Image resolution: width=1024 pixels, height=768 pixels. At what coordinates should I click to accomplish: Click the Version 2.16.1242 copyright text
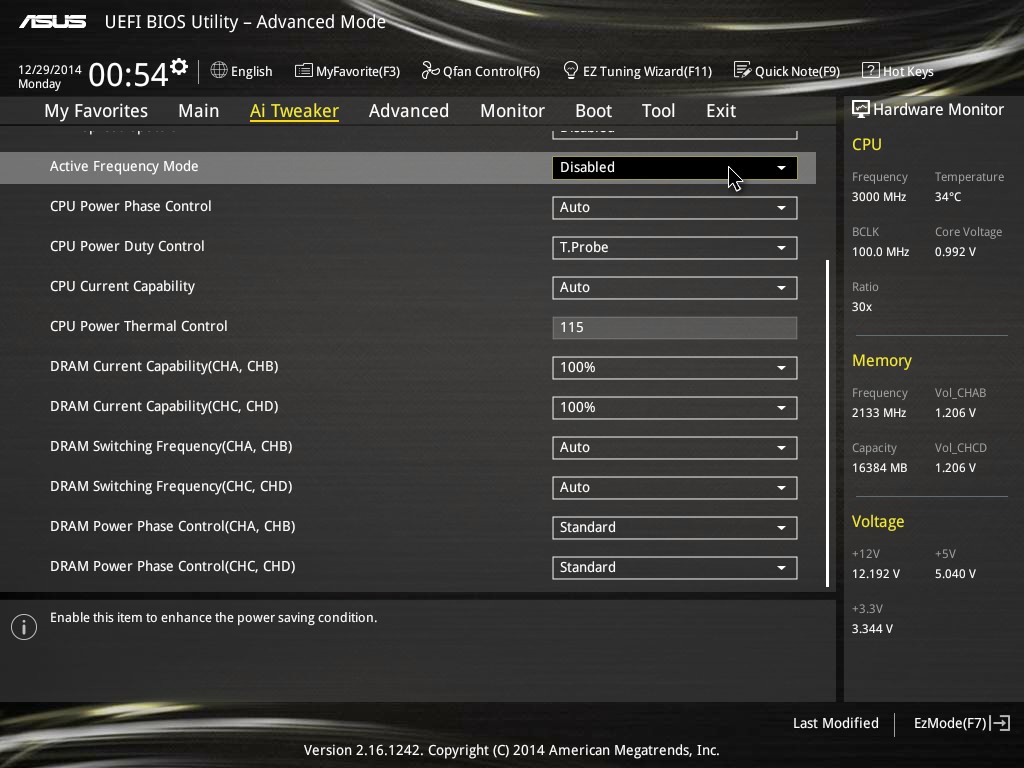(x=511, y=750)
